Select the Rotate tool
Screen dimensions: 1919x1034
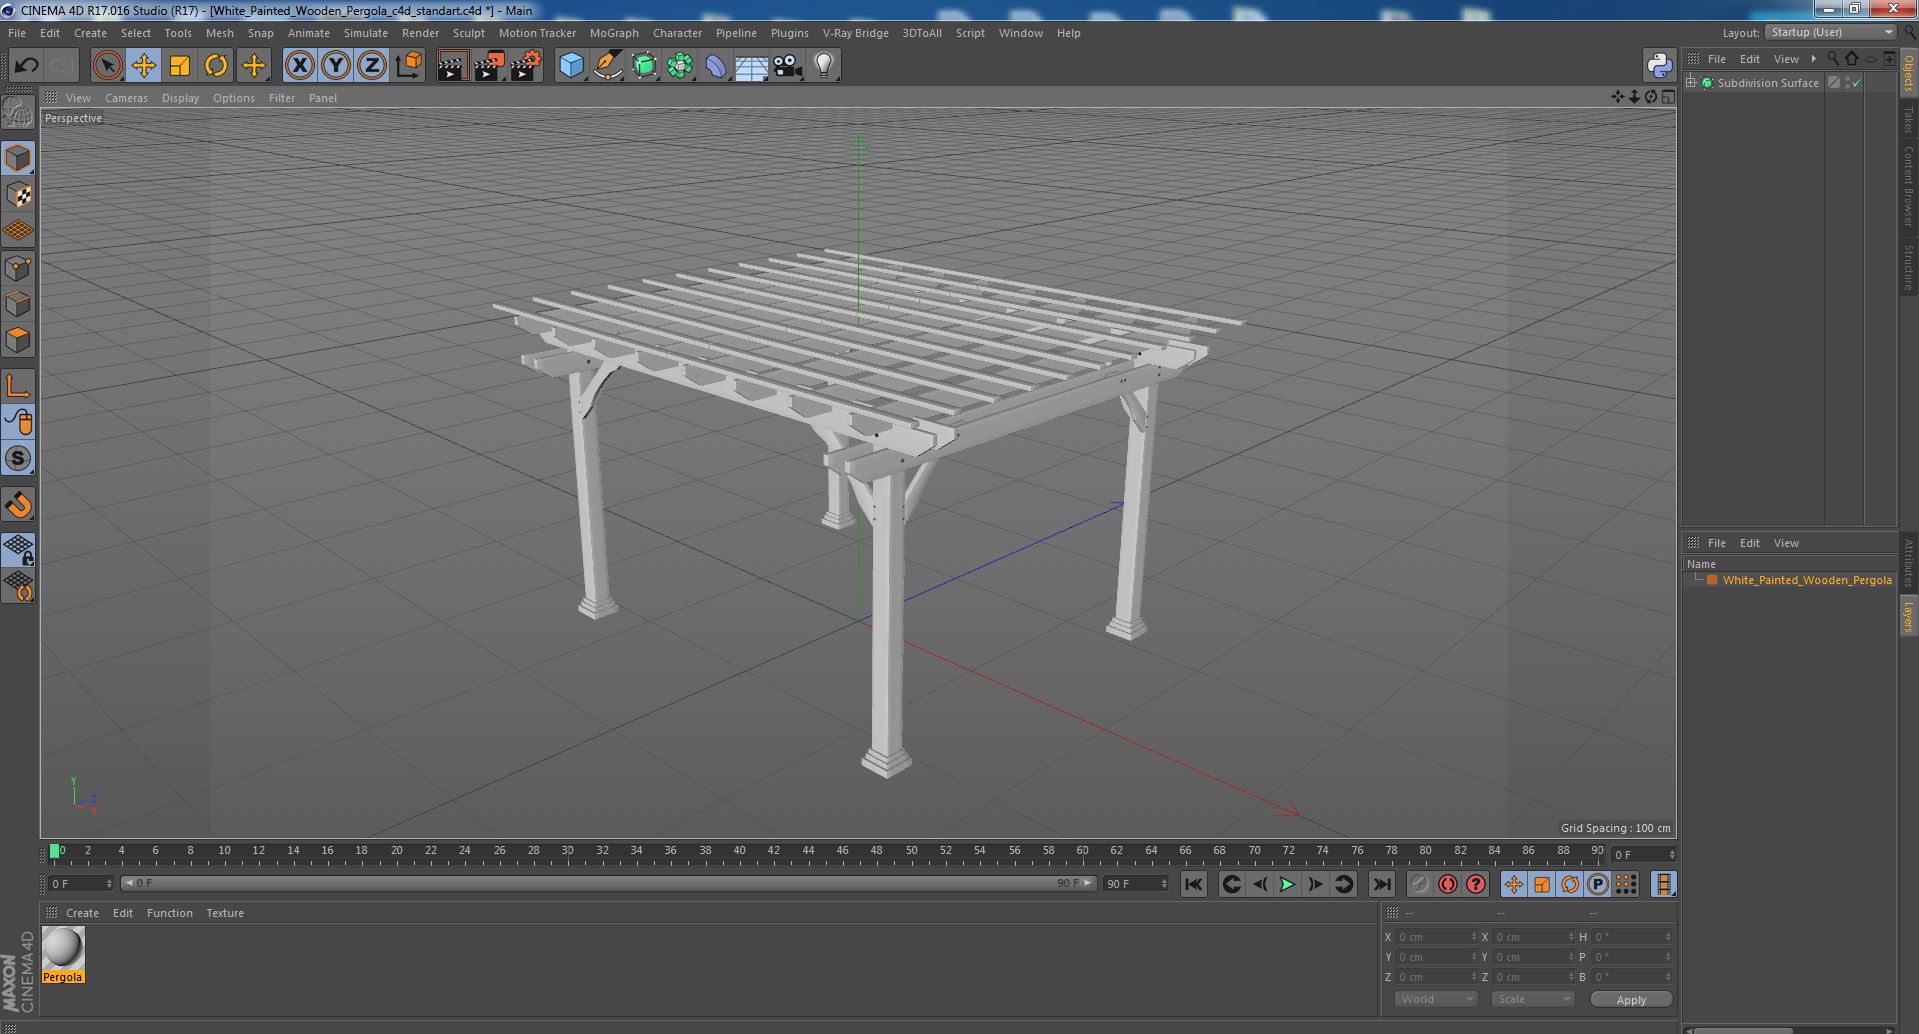pyautogui.click(x=216, y=66)
